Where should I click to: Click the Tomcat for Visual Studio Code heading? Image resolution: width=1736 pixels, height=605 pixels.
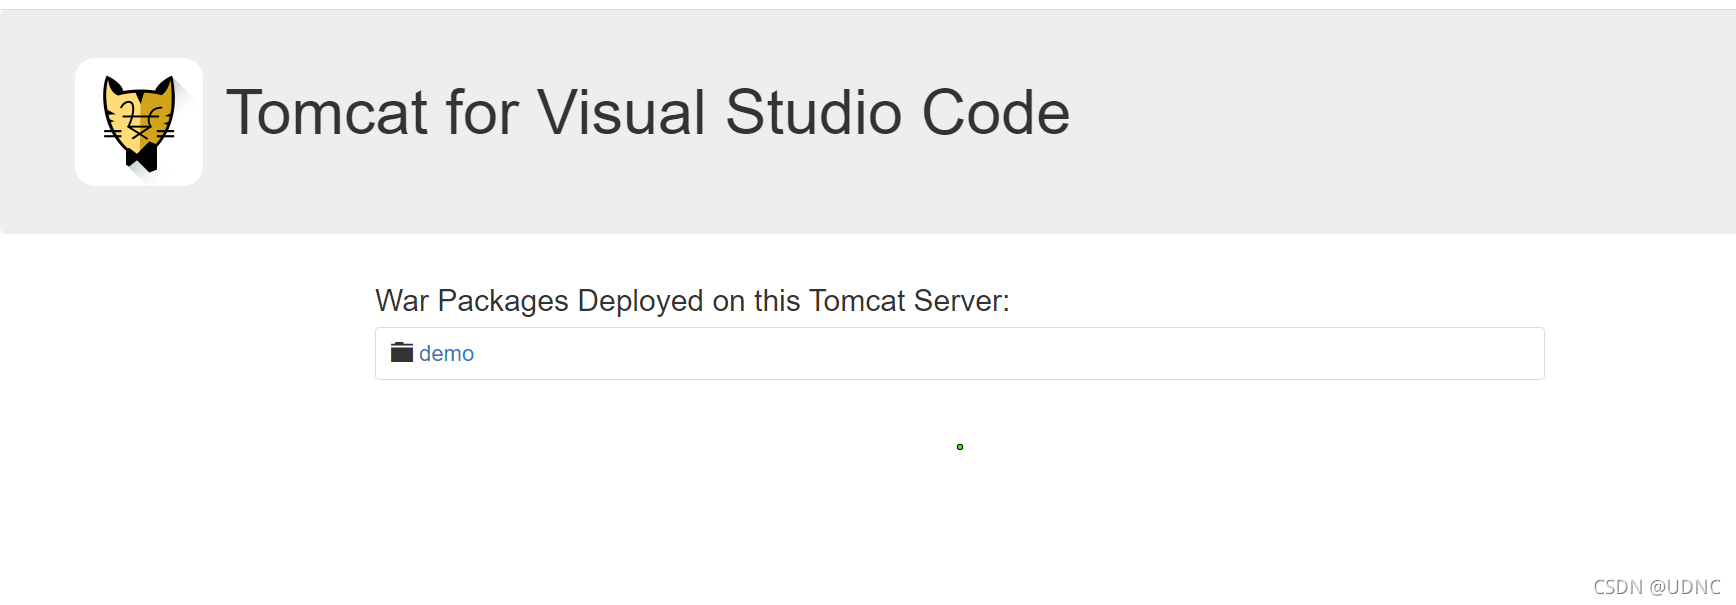648,112
